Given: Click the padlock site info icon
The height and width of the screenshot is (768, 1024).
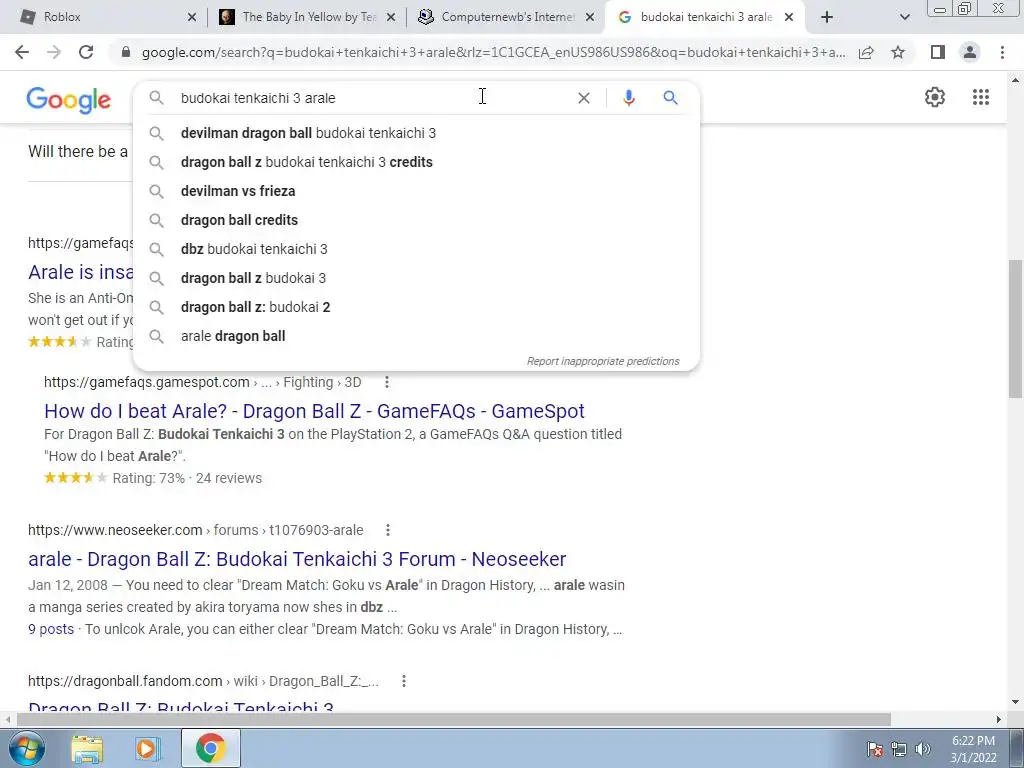Looking at the screenshot, I should [x=126, y=52].
